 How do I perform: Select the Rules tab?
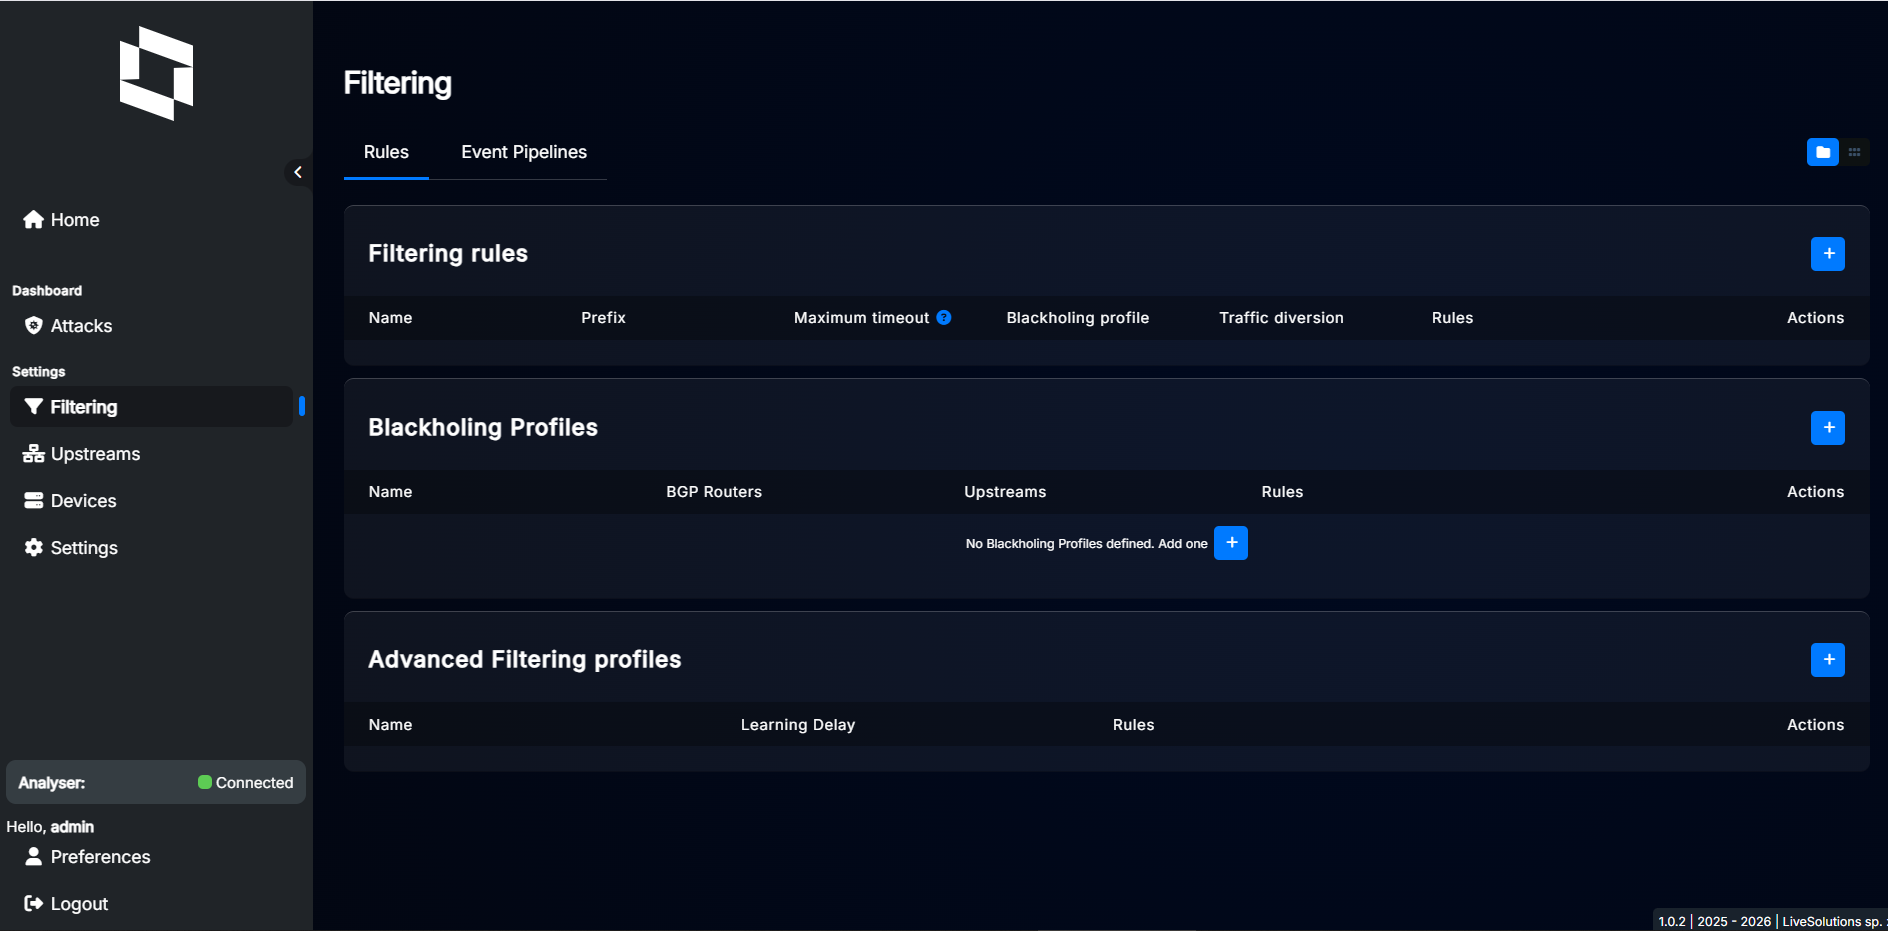pos(385,152)
